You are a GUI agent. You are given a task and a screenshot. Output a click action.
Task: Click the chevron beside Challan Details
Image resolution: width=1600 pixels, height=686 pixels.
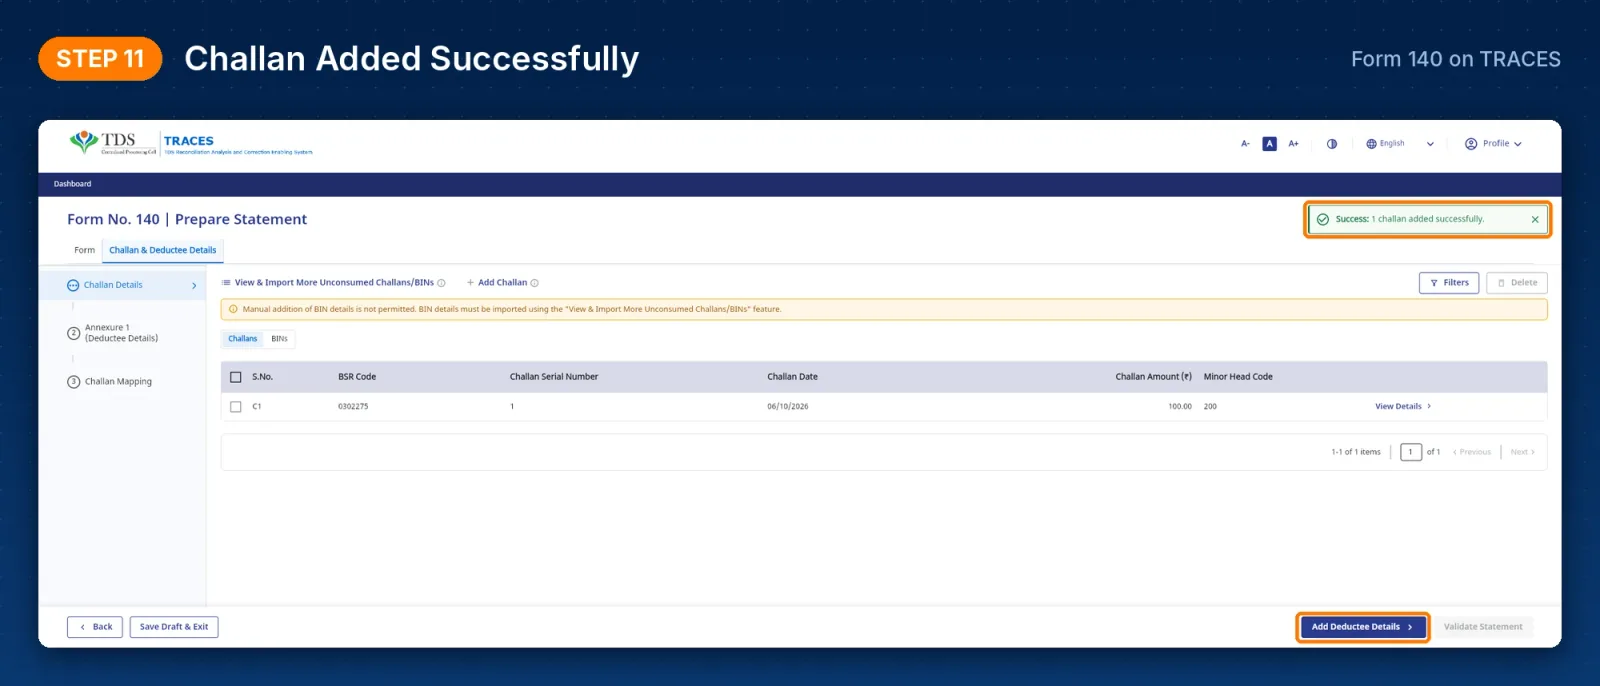point(194,286)
